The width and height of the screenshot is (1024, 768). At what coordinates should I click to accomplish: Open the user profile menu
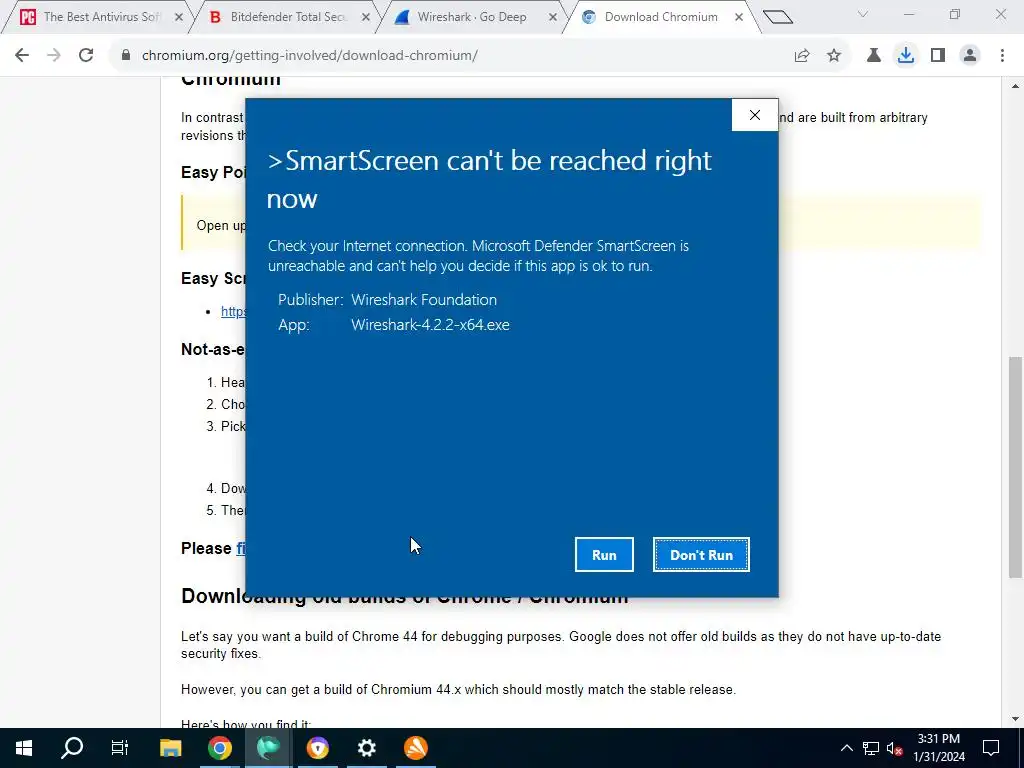point(970,56)
